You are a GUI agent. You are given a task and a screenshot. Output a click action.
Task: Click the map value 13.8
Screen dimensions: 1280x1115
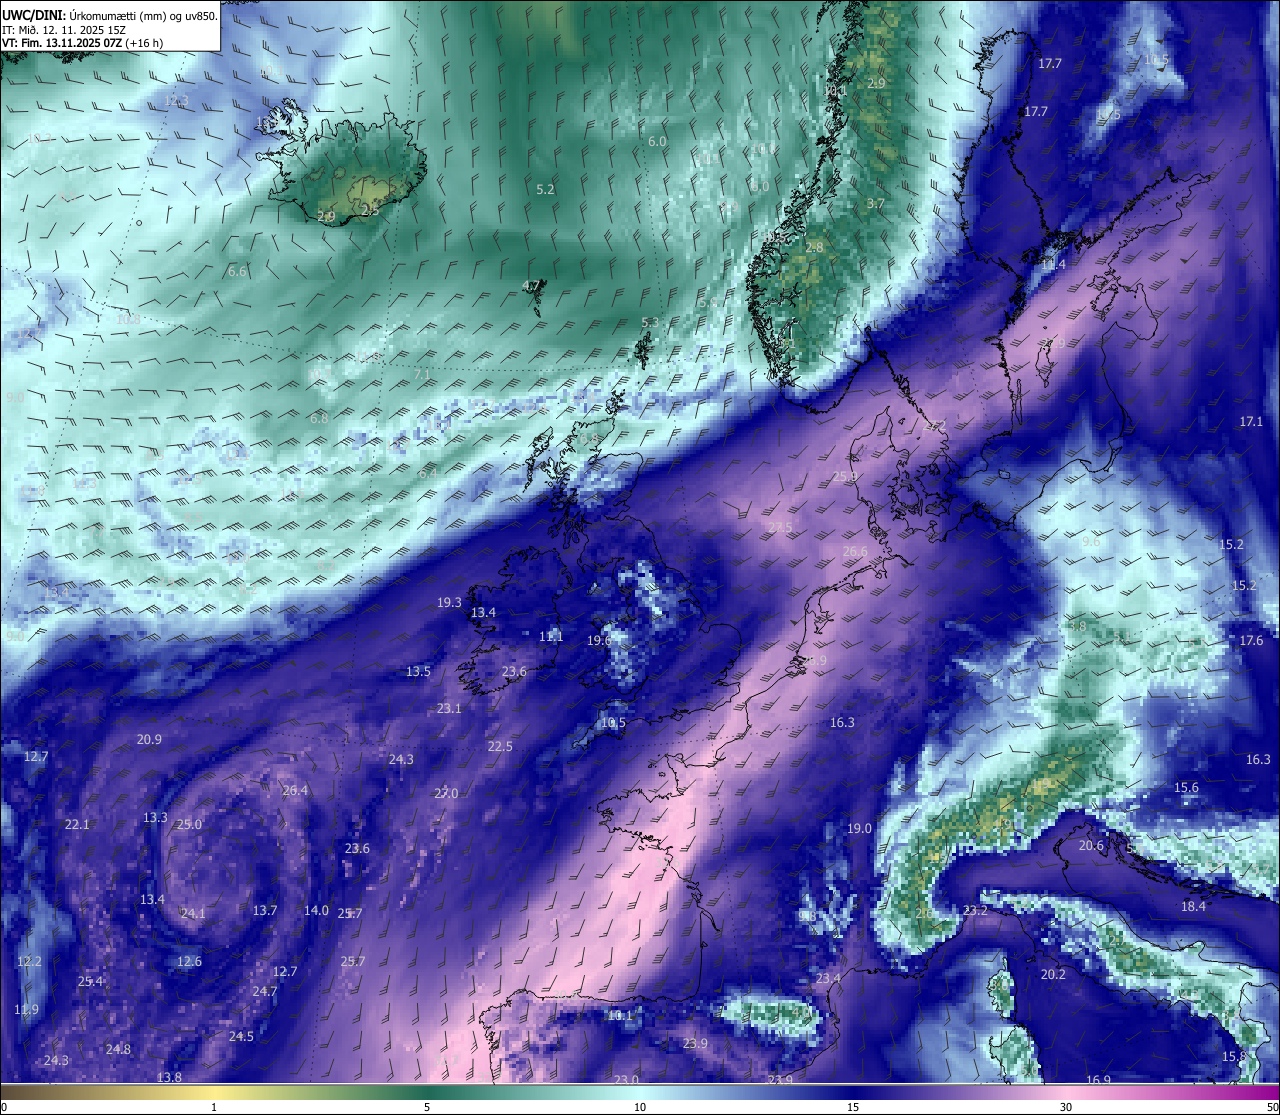pos(169,1078)
